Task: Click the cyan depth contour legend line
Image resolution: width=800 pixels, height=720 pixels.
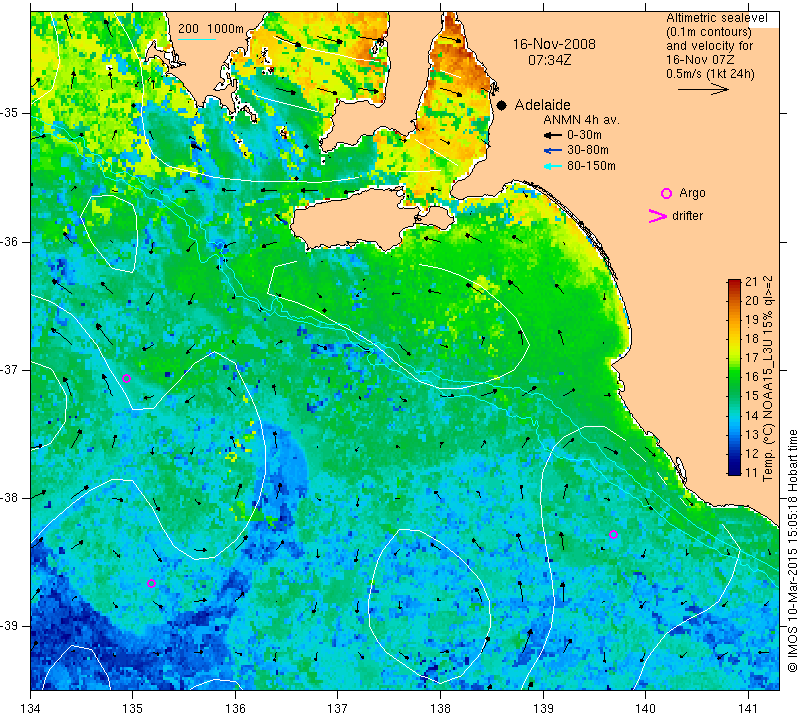Action: (x=196, y=39)
